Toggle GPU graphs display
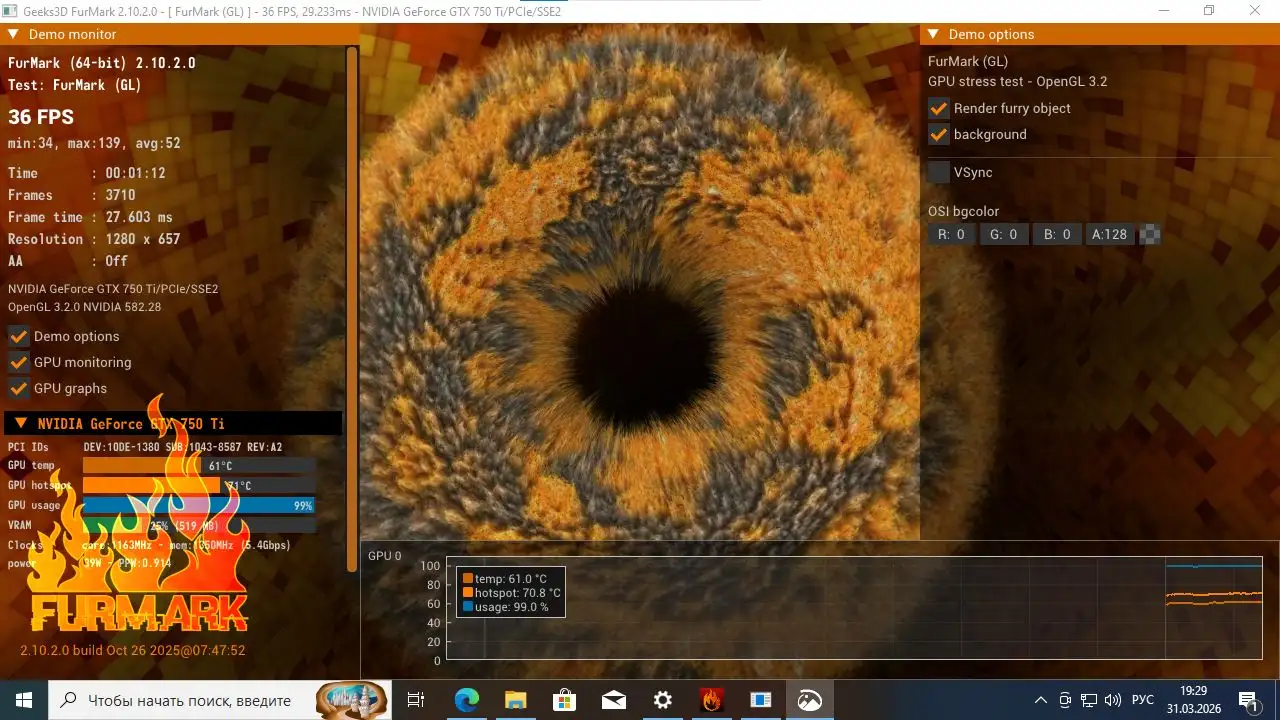This screenshot has width=1280, height=720. click(18, 388)
